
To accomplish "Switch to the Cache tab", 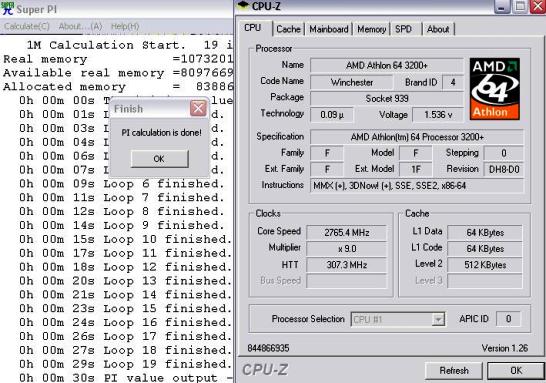I will pos(288,29).
